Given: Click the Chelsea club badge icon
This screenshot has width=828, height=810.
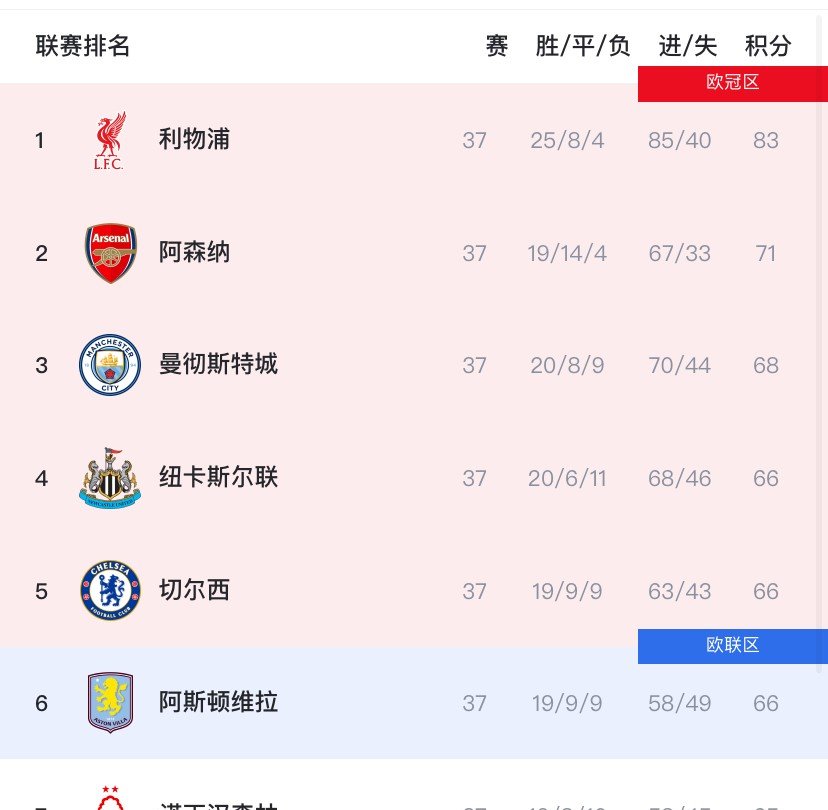Looking at the screenshot, I should click(110, 590).
